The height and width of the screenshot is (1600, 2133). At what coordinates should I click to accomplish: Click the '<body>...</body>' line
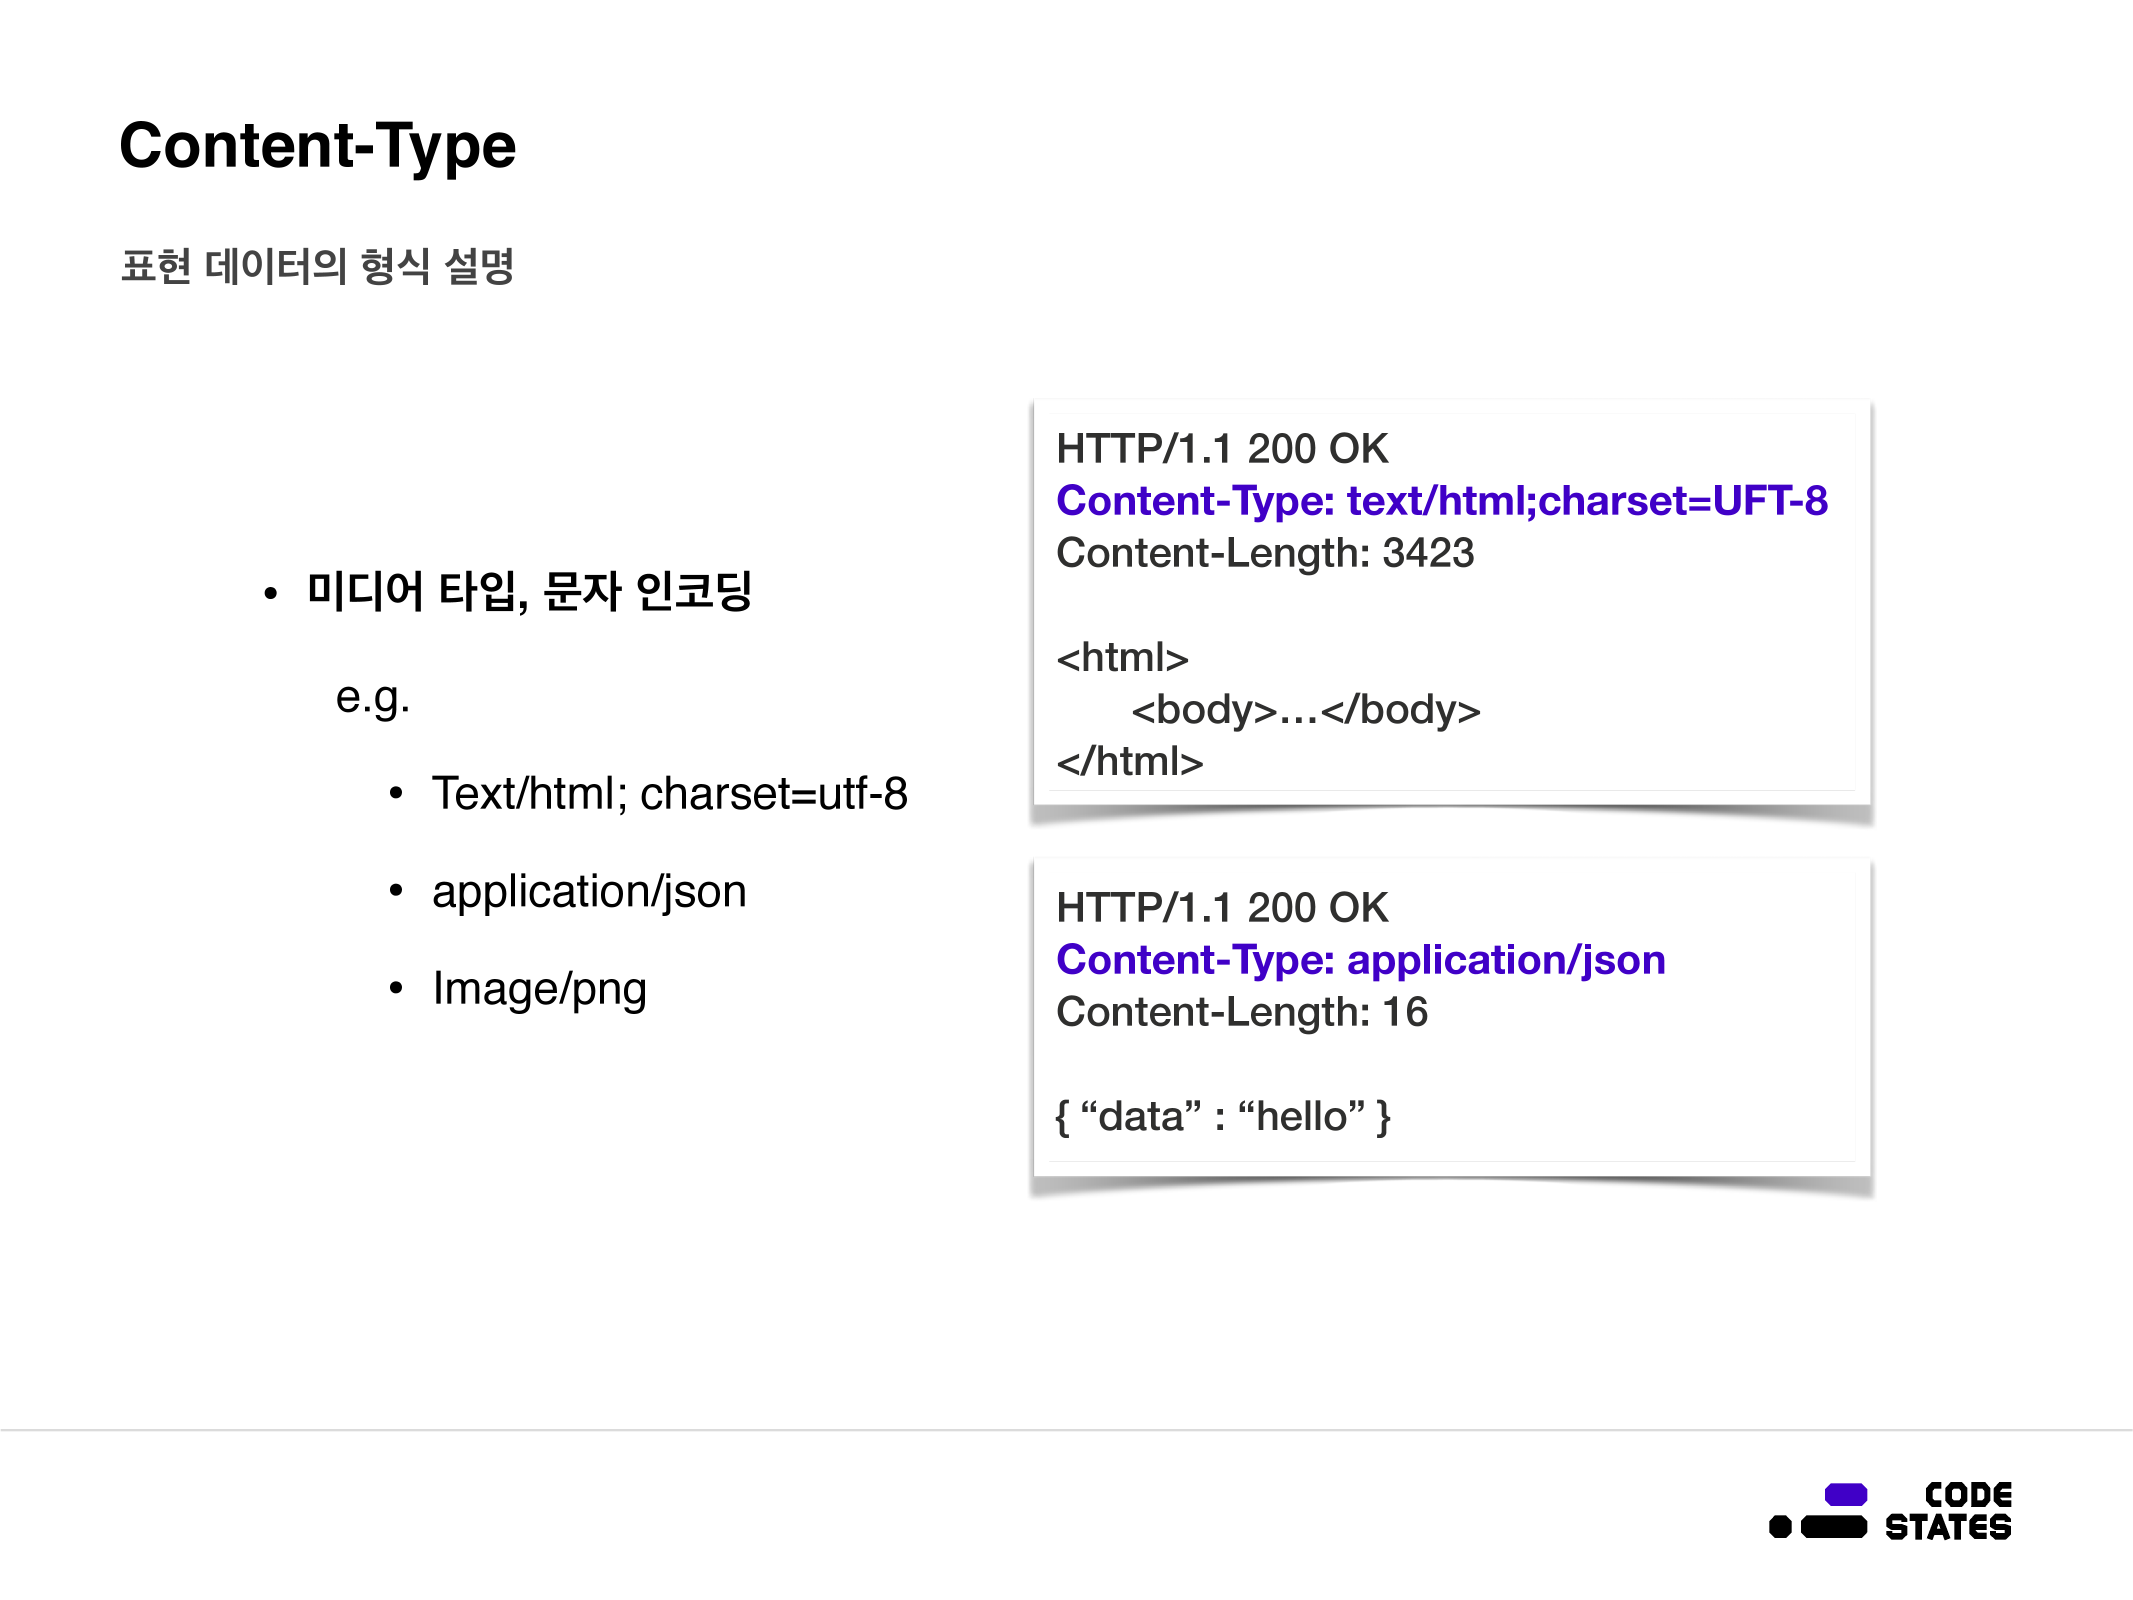[x=1305, y=709]
